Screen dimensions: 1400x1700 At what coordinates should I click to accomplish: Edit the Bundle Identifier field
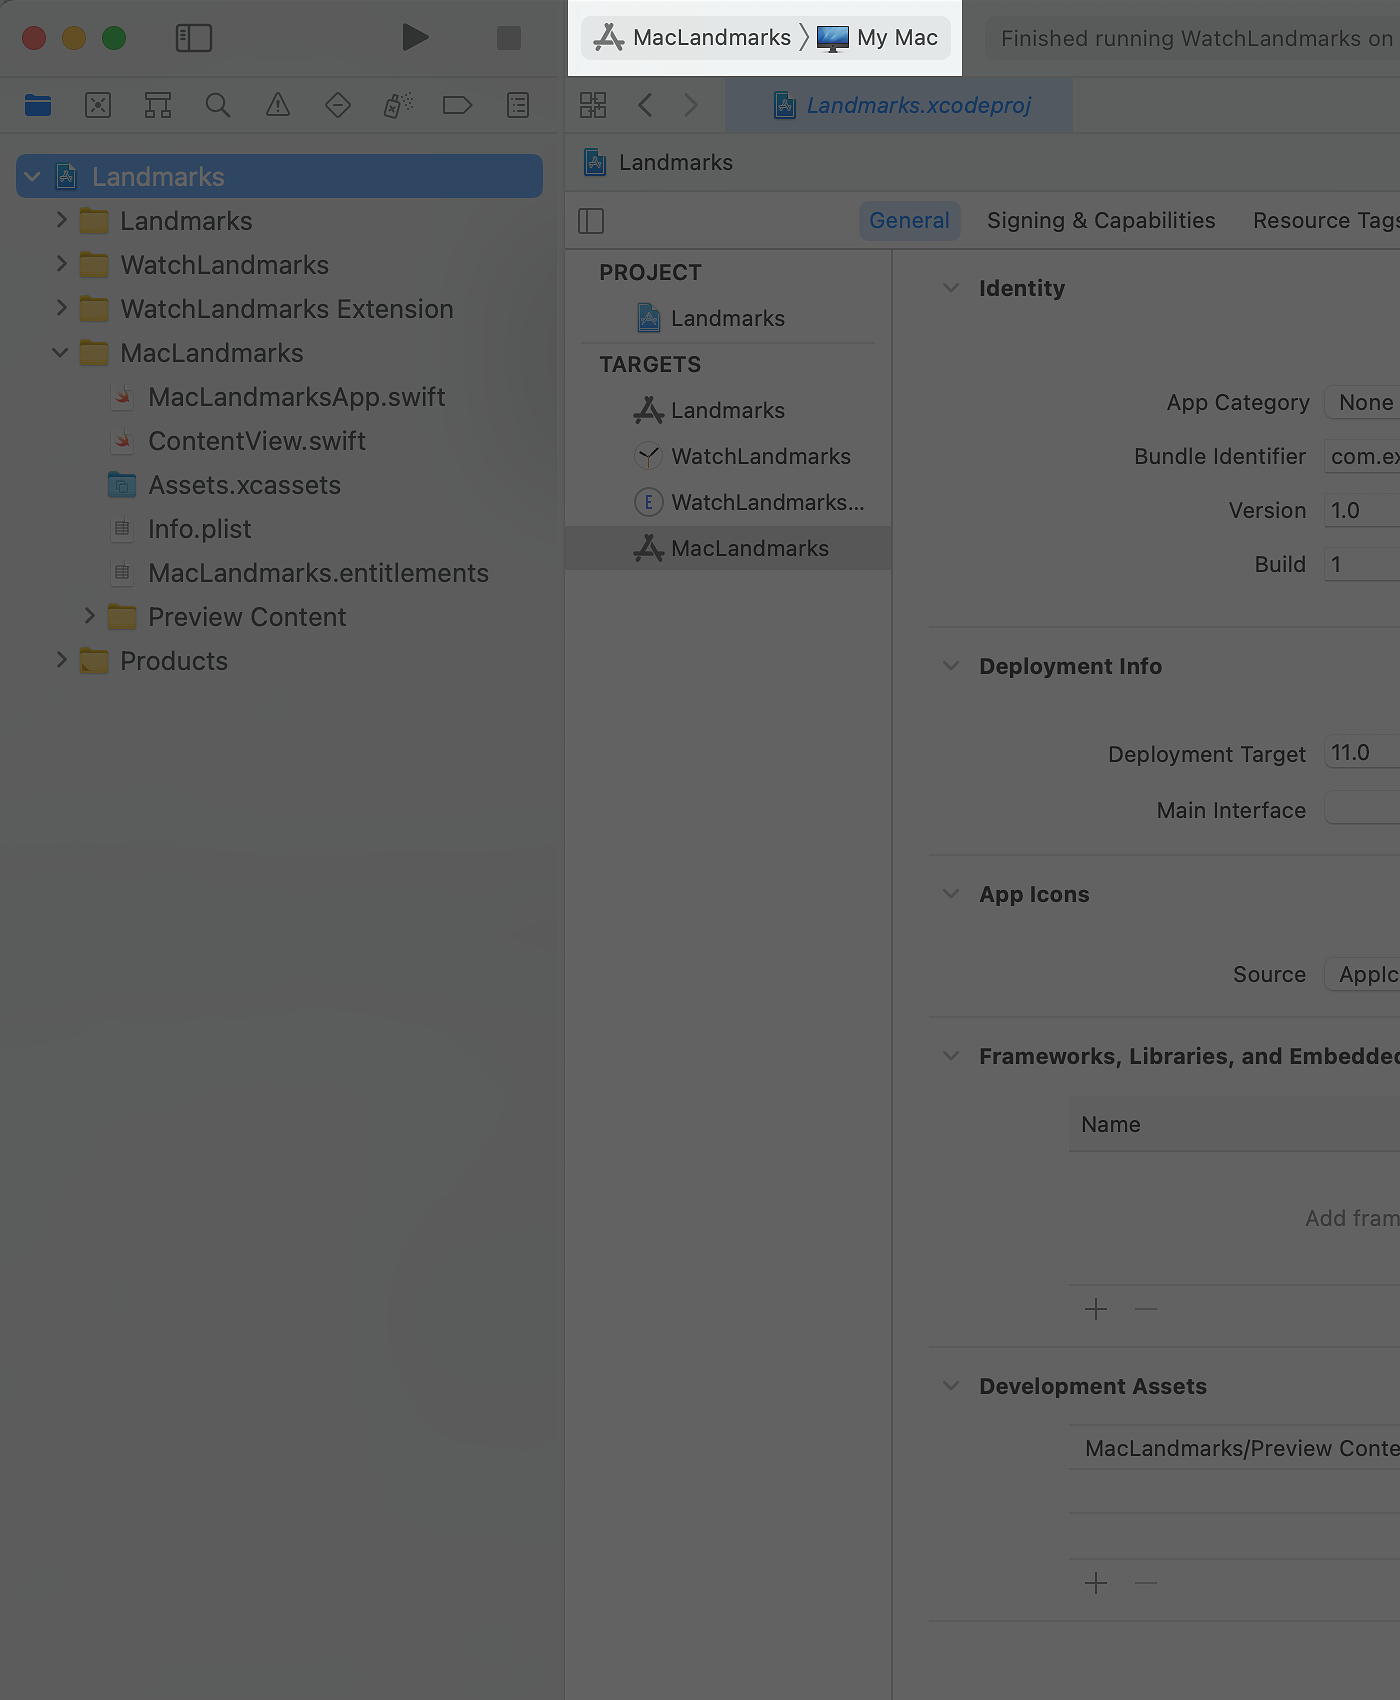[1362, 456]
